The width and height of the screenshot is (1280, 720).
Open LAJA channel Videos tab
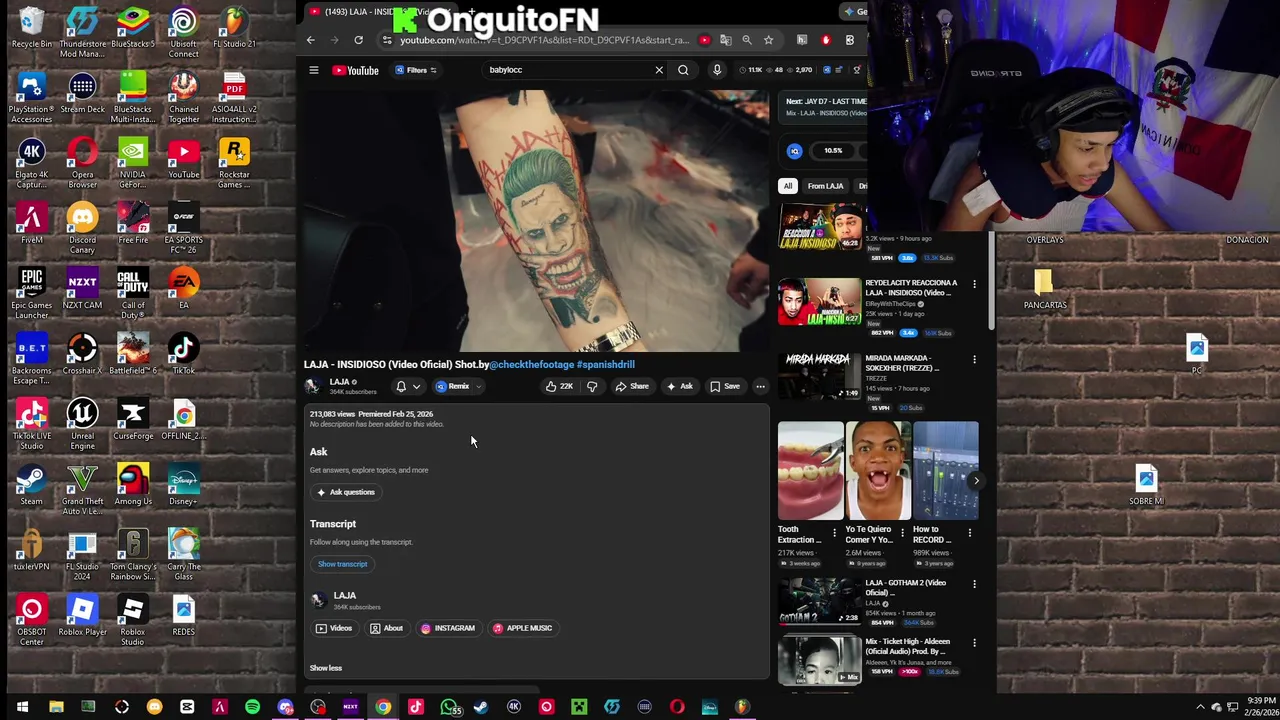pos(334,628)
